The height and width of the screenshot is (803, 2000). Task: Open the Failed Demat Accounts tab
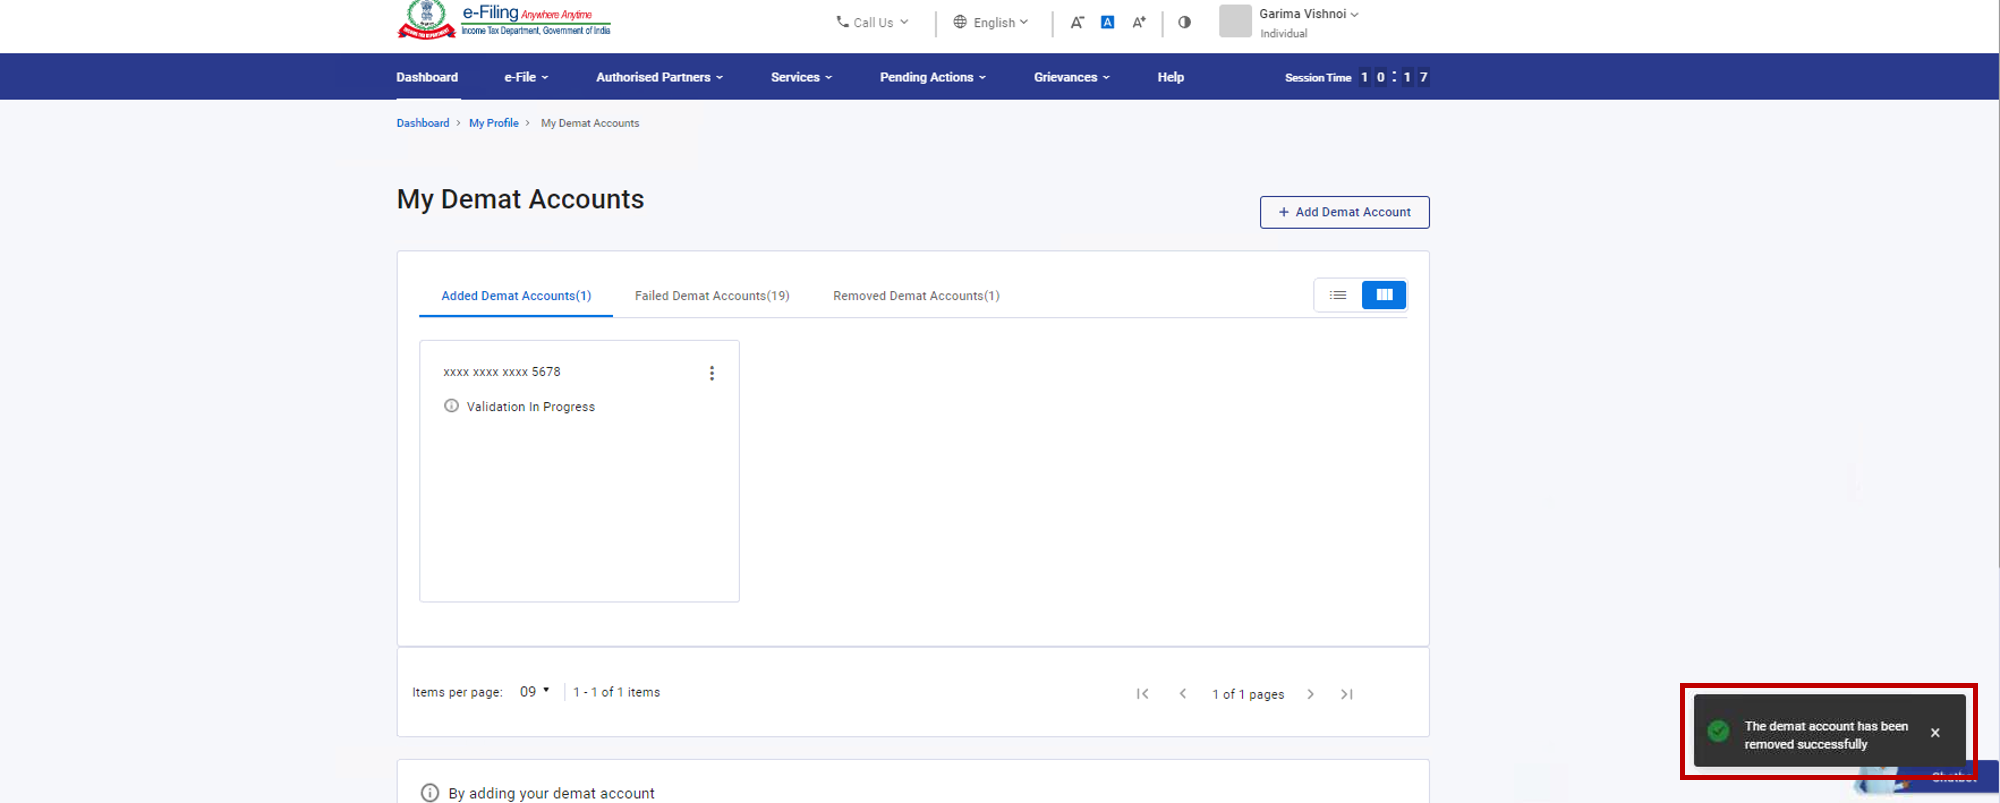pyautogui.click(x=711, y=296)
